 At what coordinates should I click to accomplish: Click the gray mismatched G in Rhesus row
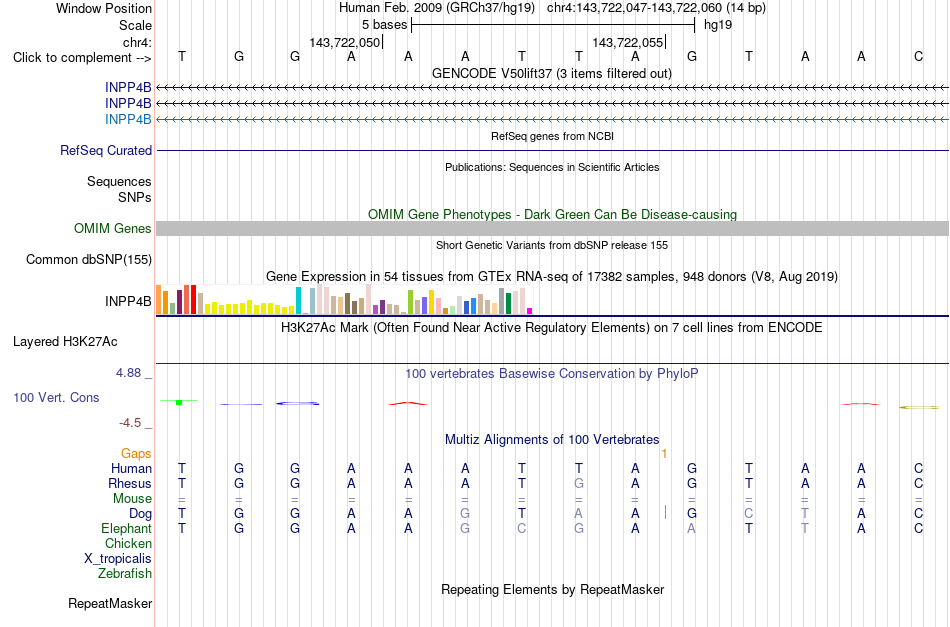click(579, 483)
